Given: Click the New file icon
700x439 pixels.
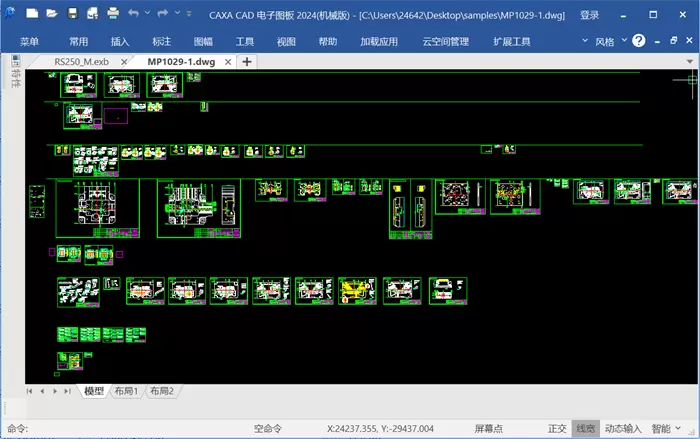Looking at the screenshot, I should pos(32,14).
